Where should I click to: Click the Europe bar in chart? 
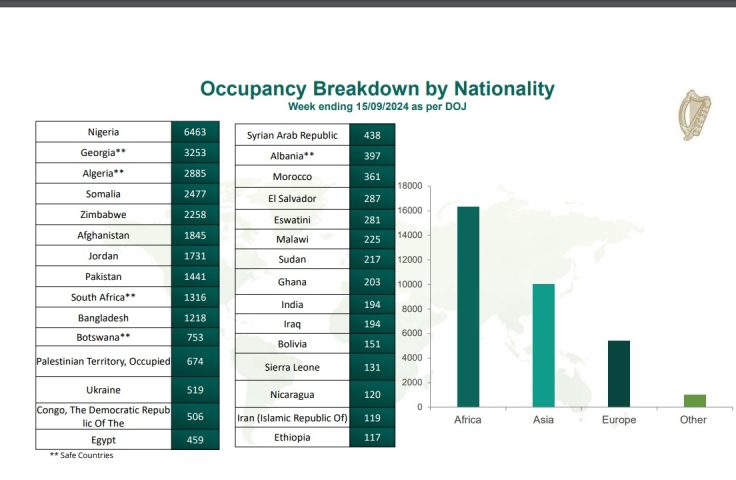(619, 373)
